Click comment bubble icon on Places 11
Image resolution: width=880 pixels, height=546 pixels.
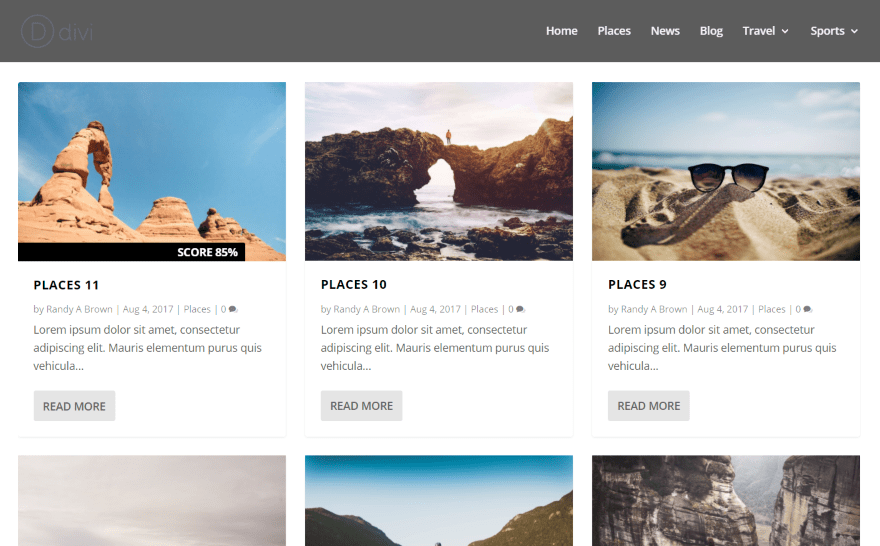(x=233, y=309)
